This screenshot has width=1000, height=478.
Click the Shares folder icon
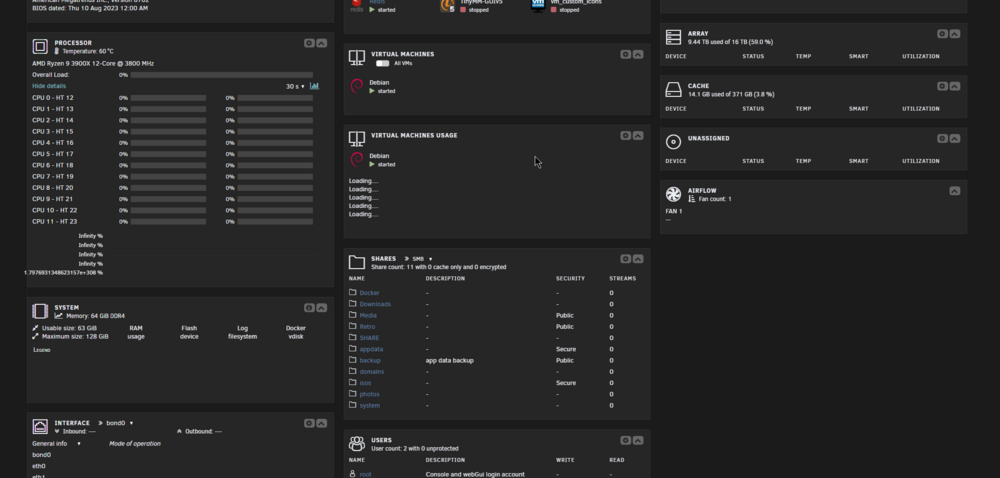[357, 262]
